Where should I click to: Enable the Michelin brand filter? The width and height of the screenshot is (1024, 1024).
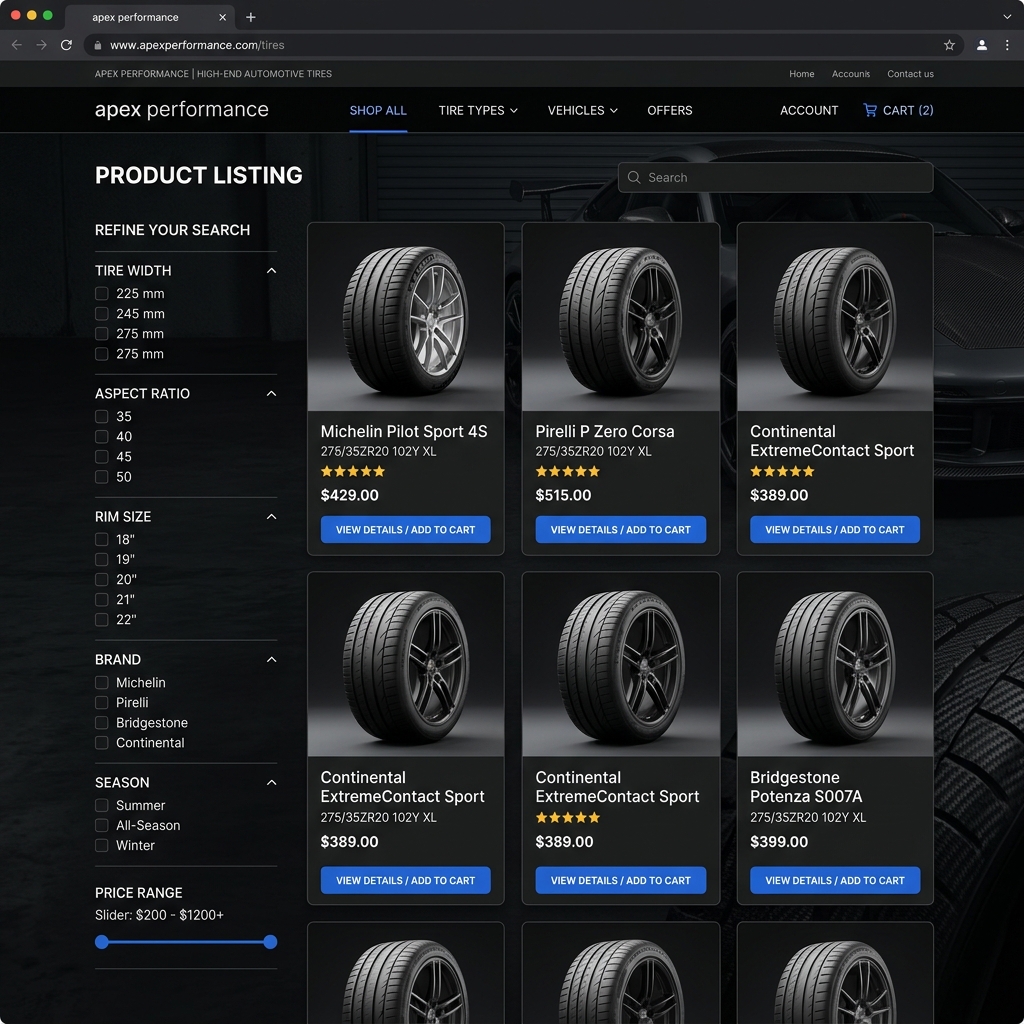click(102, 682)
